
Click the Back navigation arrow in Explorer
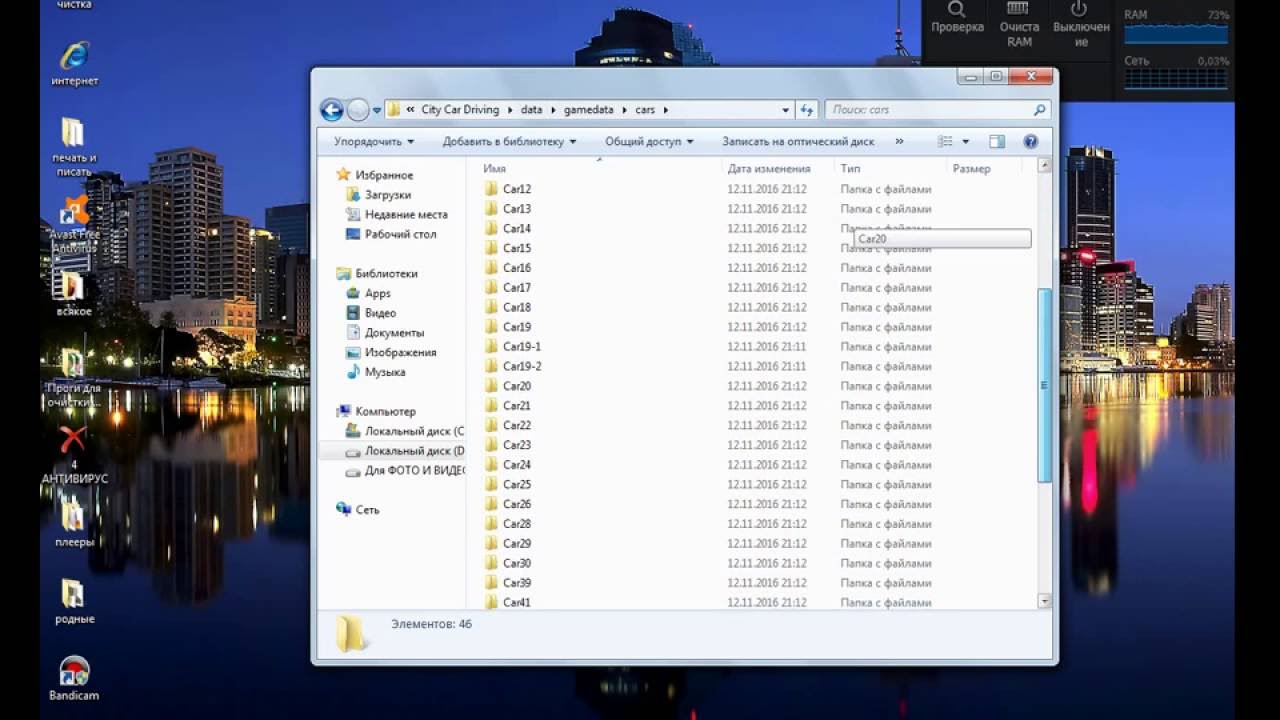(331, 110)
